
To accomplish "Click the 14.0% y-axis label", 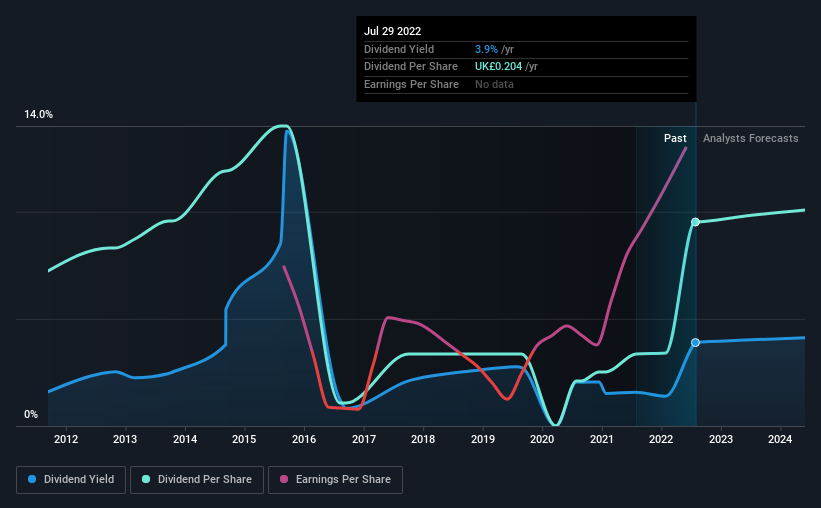I will [38, 114].
